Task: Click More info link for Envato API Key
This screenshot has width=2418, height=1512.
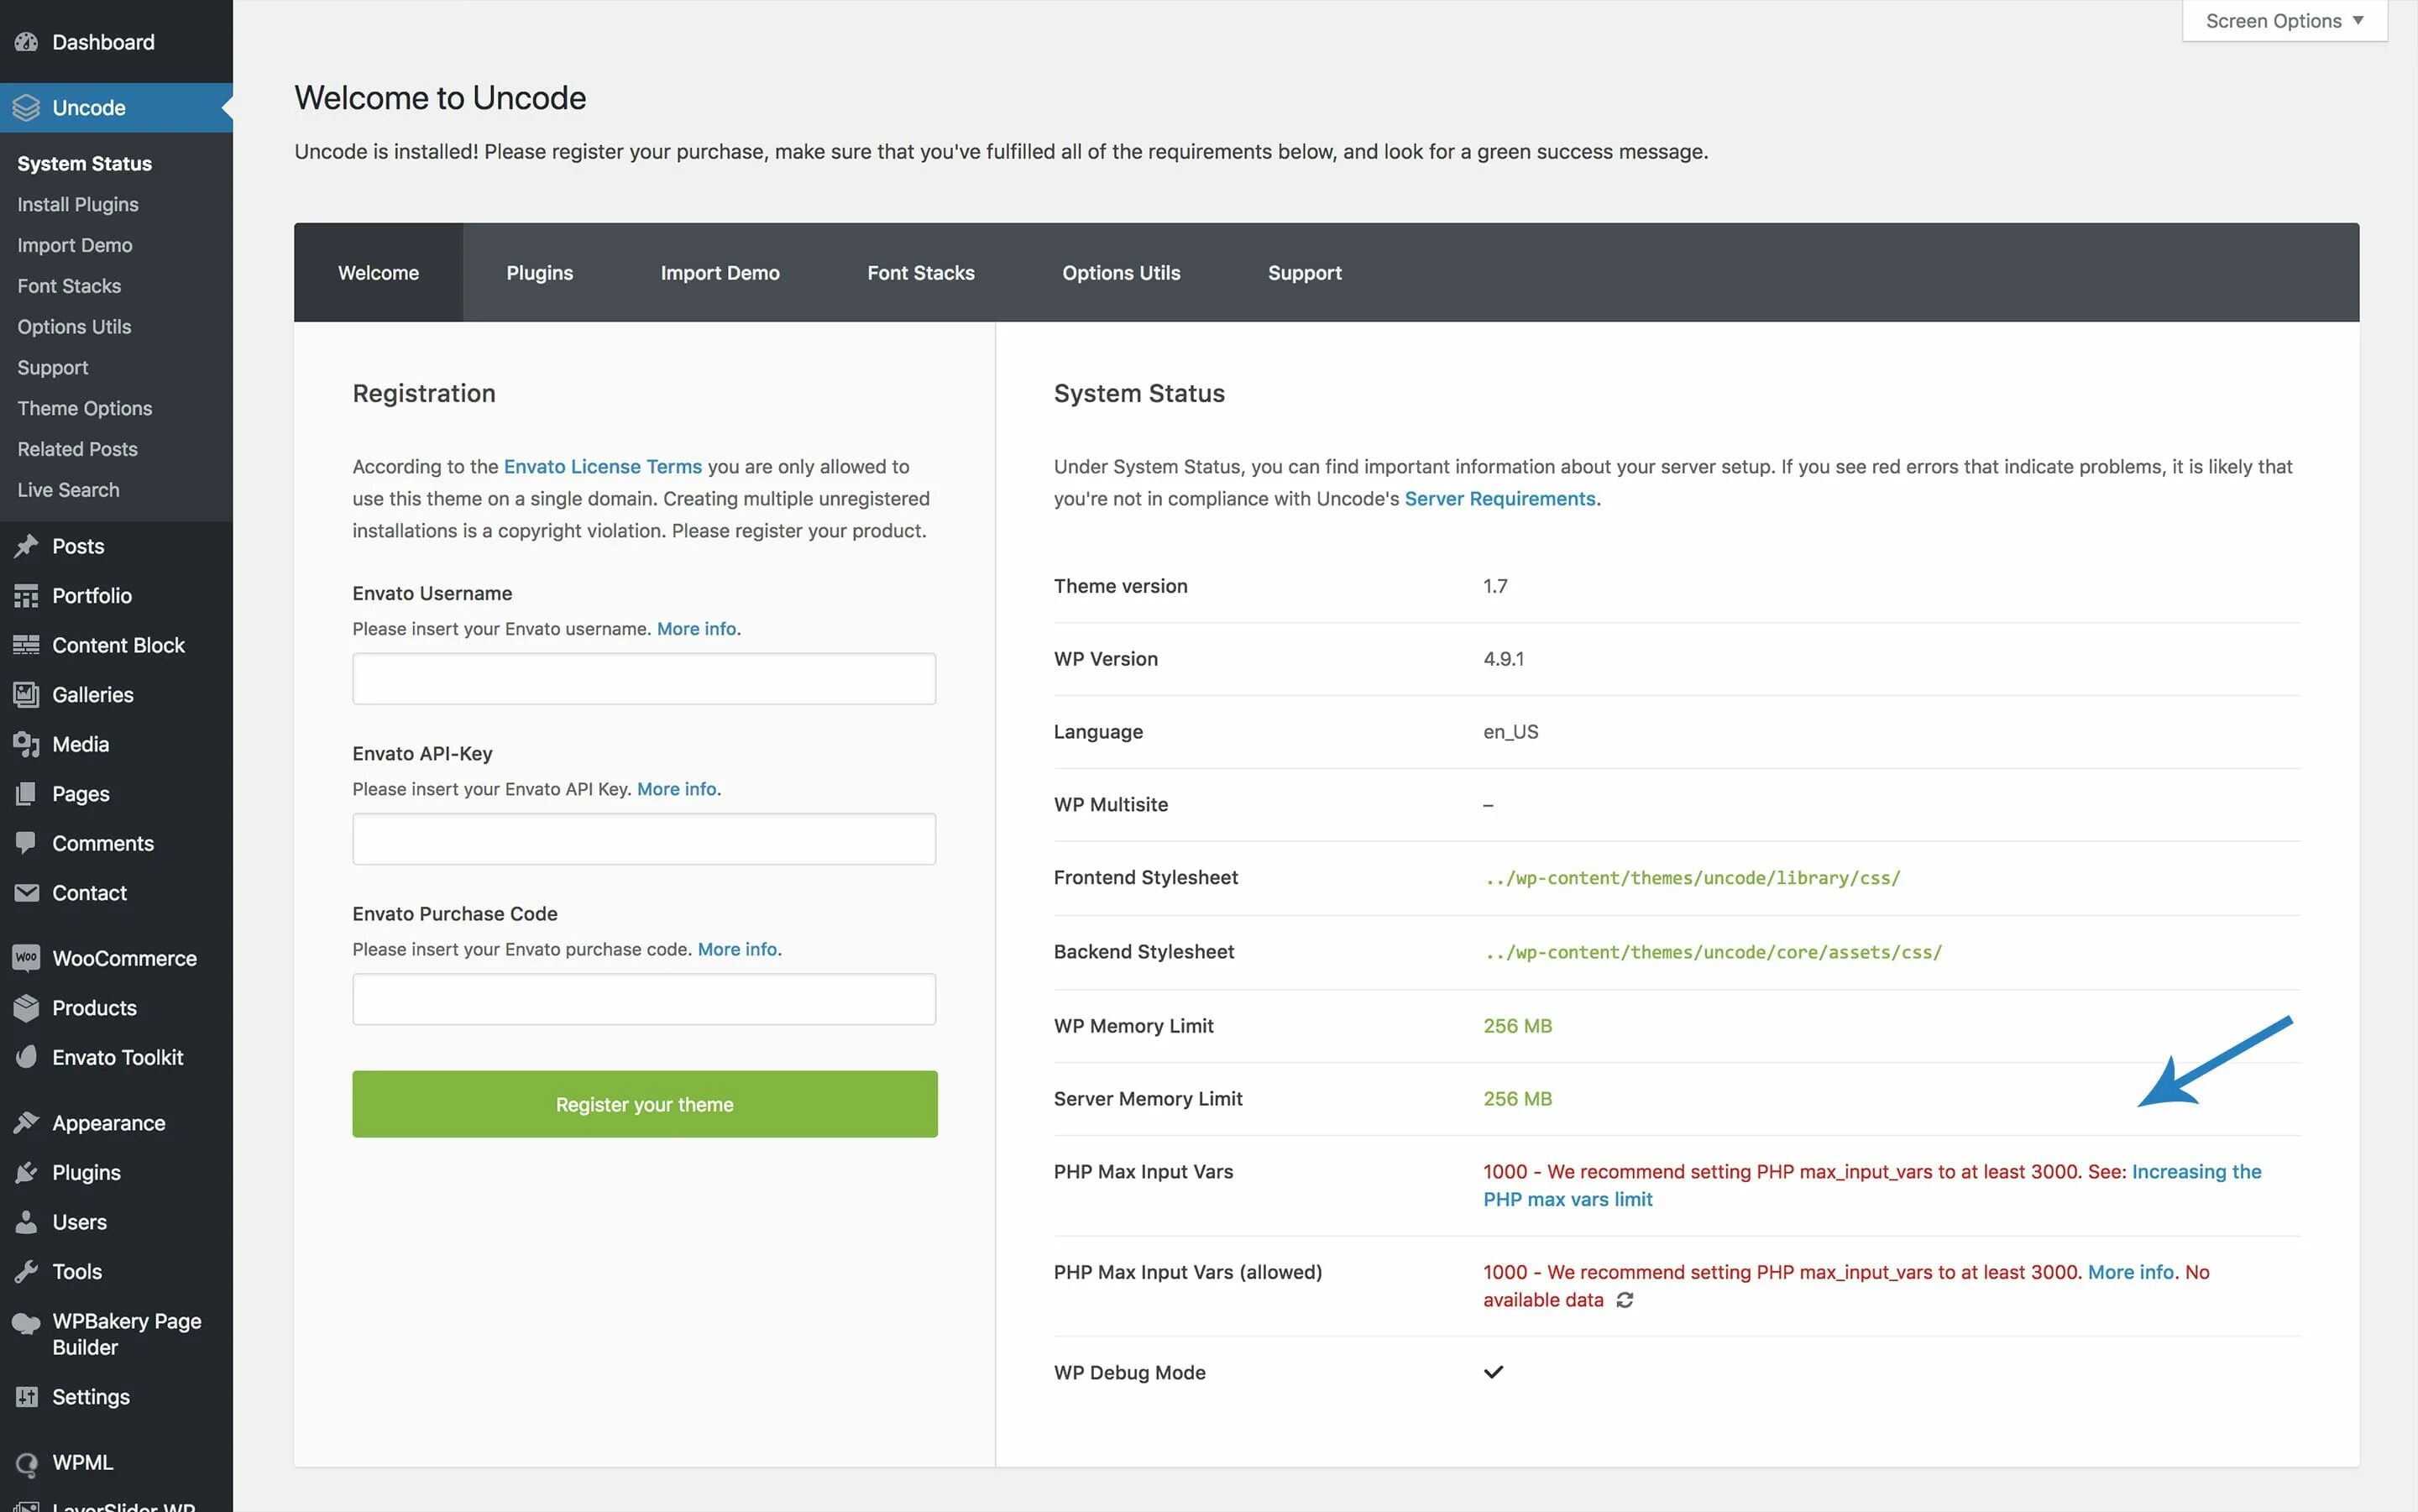Action: point(677,789)
